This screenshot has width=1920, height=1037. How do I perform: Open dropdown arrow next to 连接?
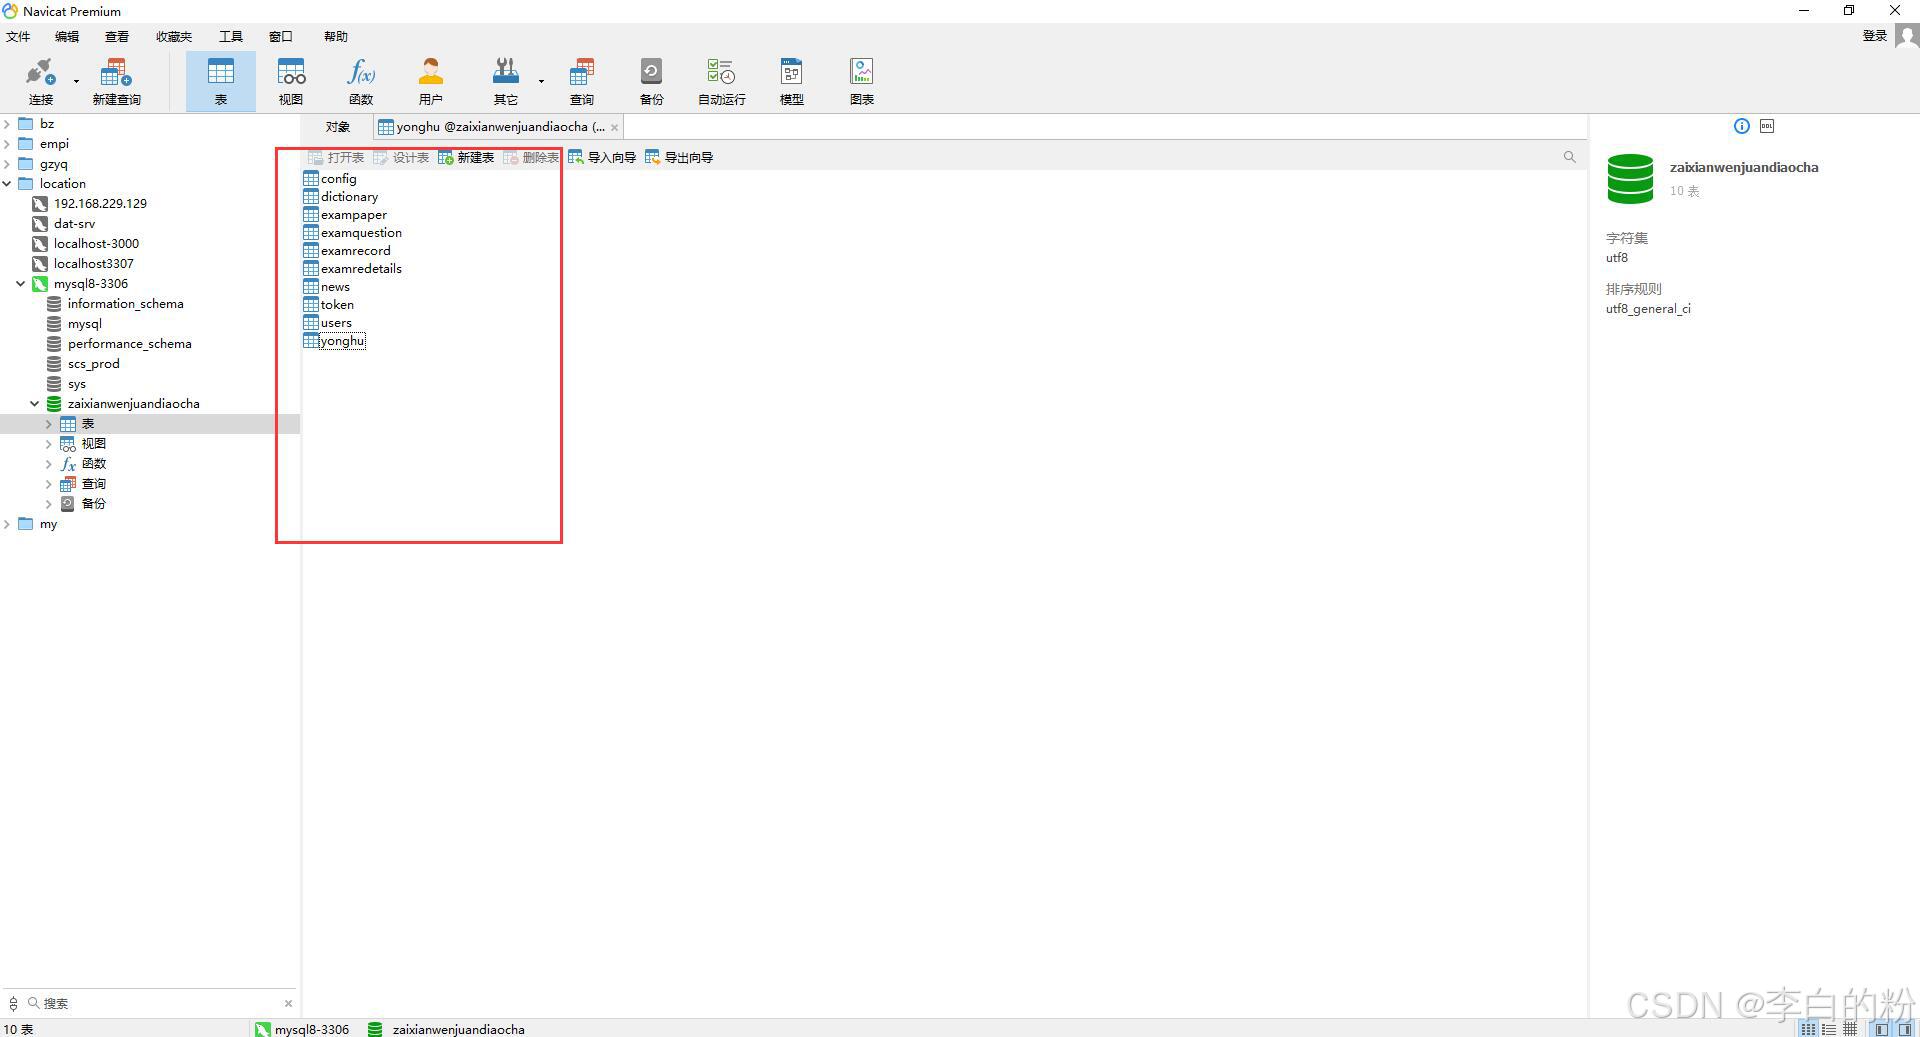click(76, 81)
